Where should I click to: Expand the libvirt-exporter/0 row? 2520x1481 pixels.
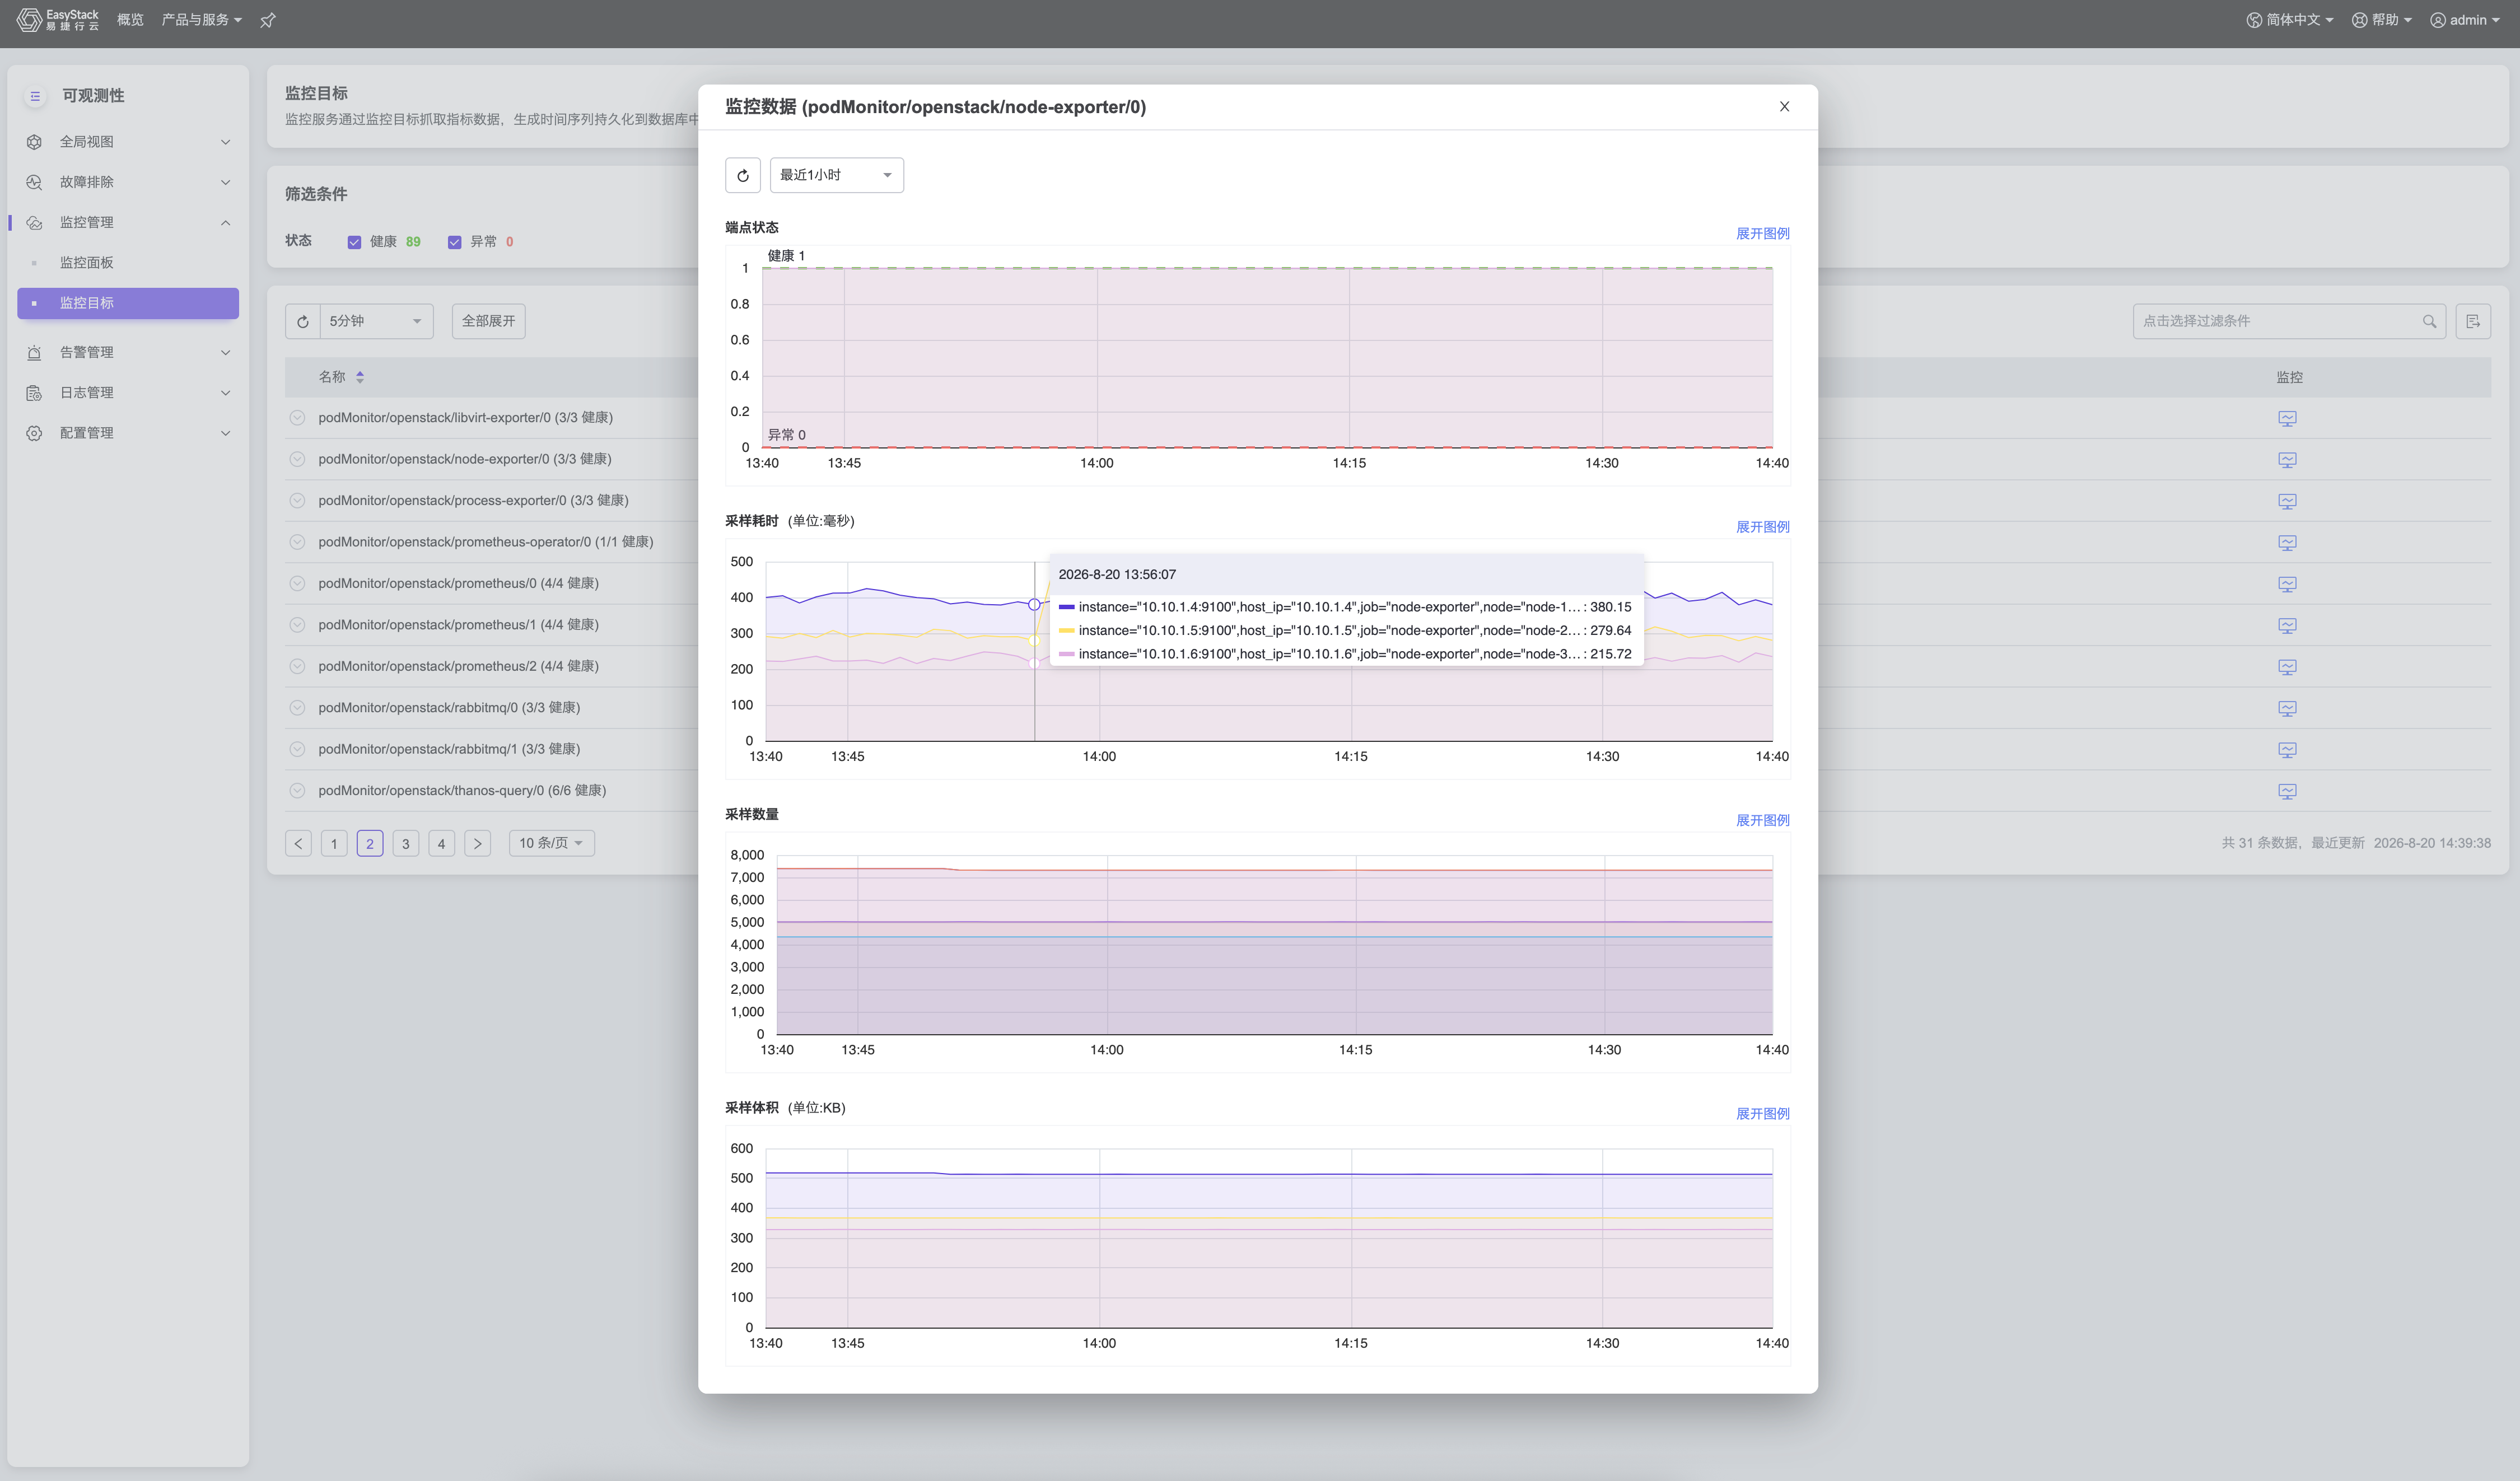point(297,417)
